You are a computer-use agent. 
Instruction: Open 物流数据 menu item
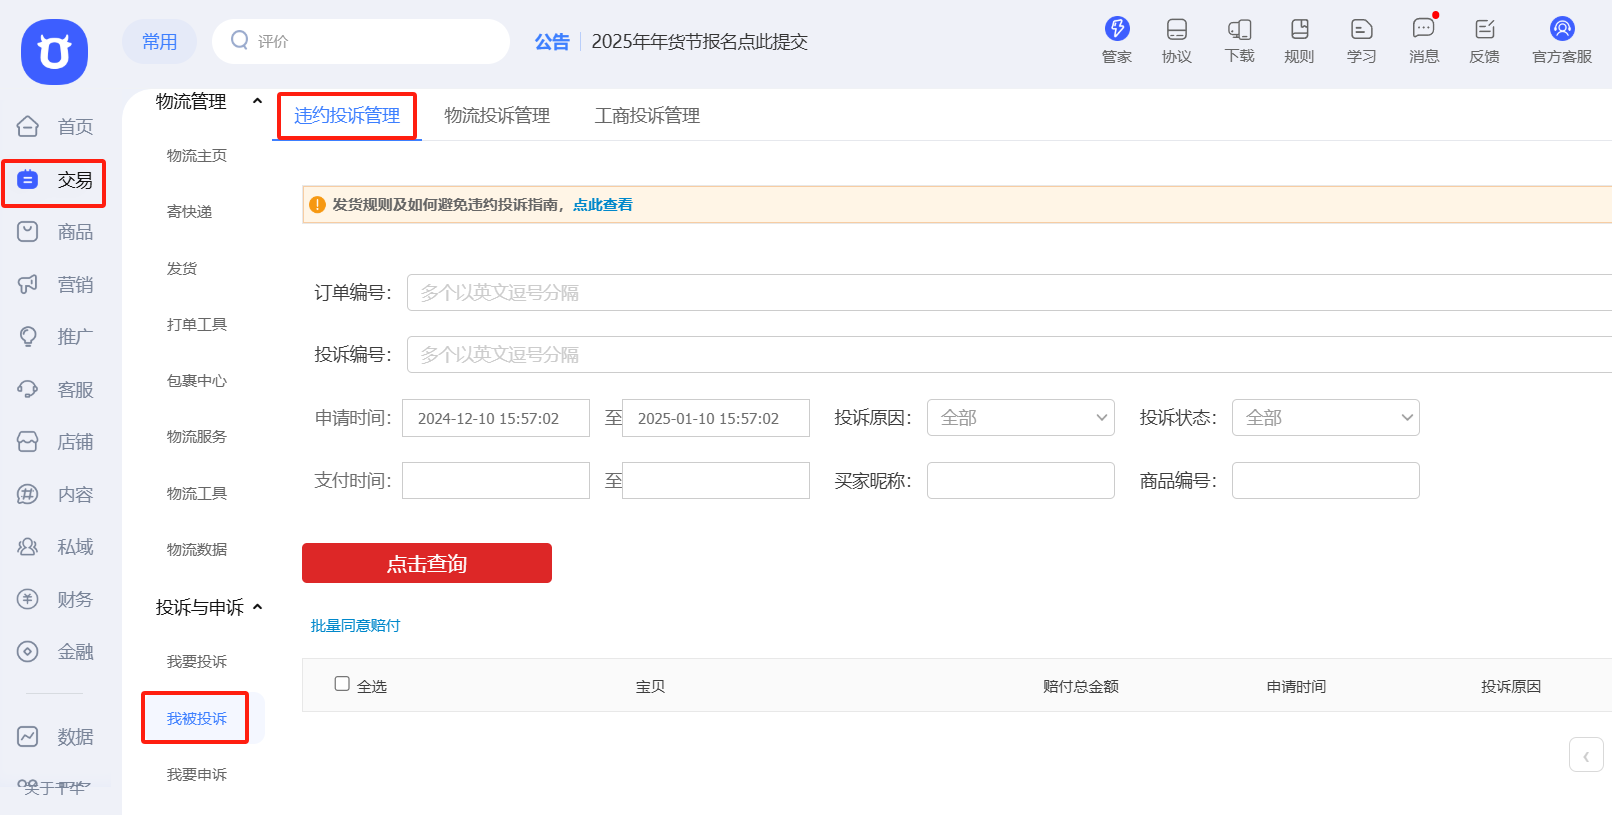pyautogui.click(x=197, y=550)
